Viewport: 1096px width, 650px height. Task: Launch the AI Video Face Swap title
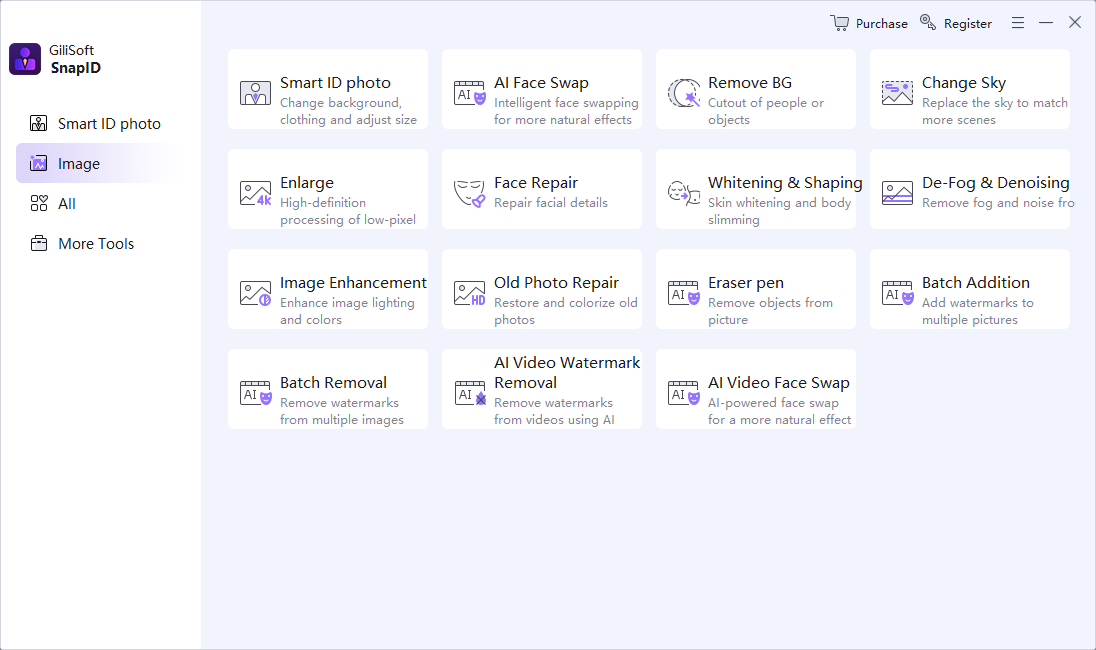point(779,382)
